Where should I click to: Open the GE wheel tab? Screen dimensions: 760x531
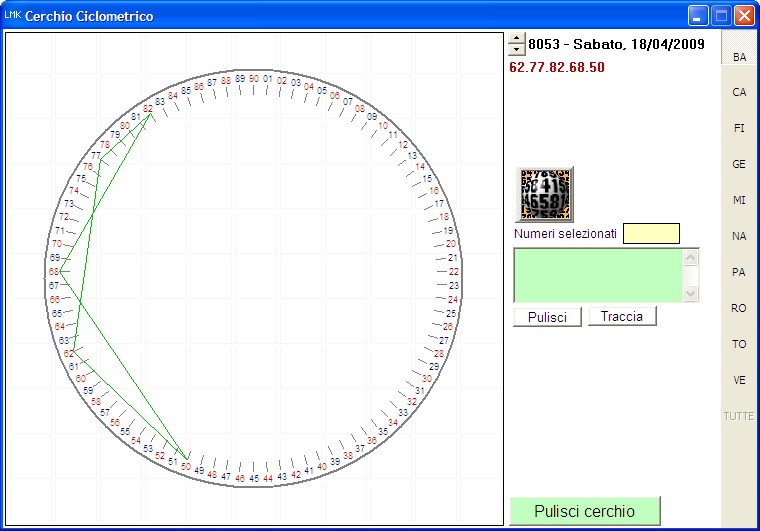[739, 164]
